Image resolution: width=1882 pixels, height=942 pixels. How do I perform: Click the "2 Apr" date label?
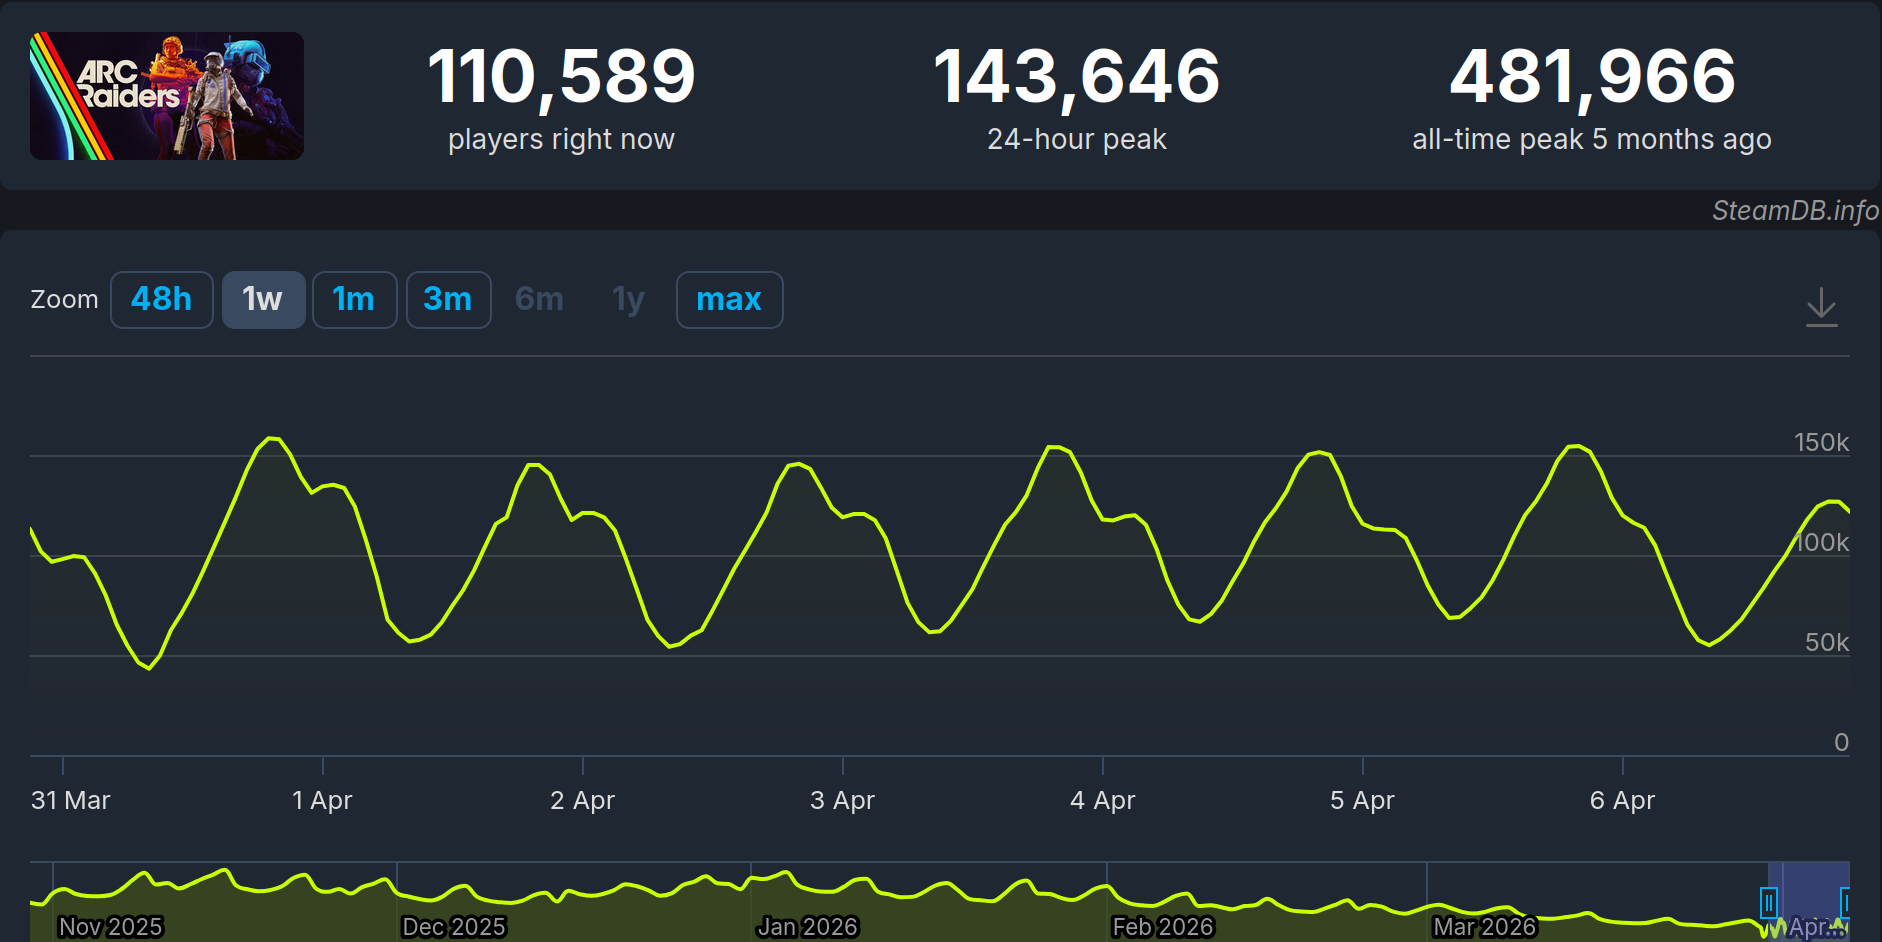[582, 800]
